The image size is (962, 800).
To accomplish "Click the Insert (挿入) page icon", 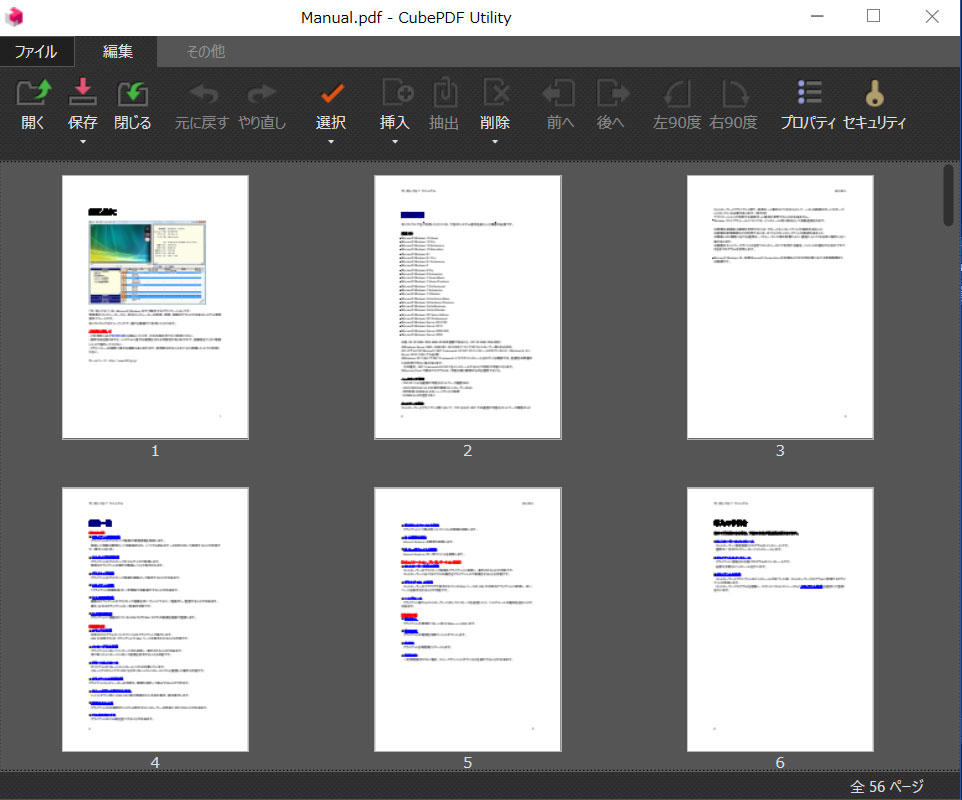I will tap(396, 94).
